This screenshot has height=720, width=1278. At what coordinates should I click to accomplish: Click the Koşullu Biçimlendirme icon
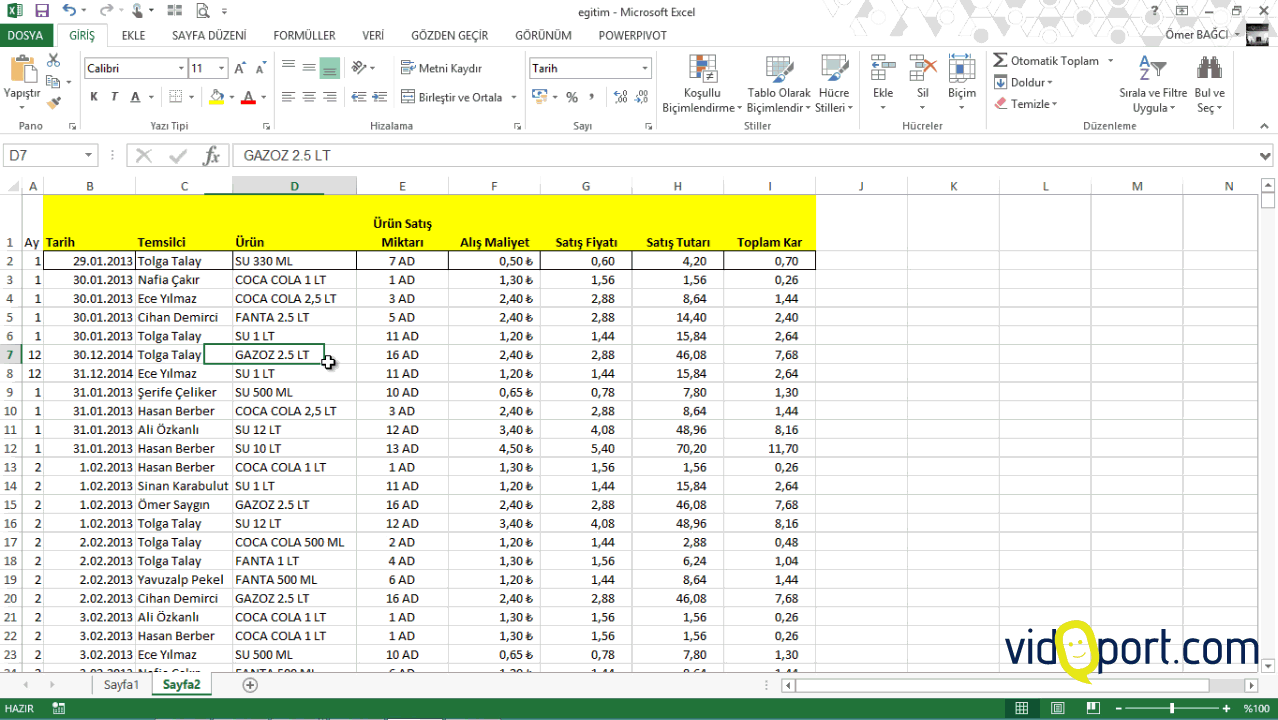click(701, 70)
